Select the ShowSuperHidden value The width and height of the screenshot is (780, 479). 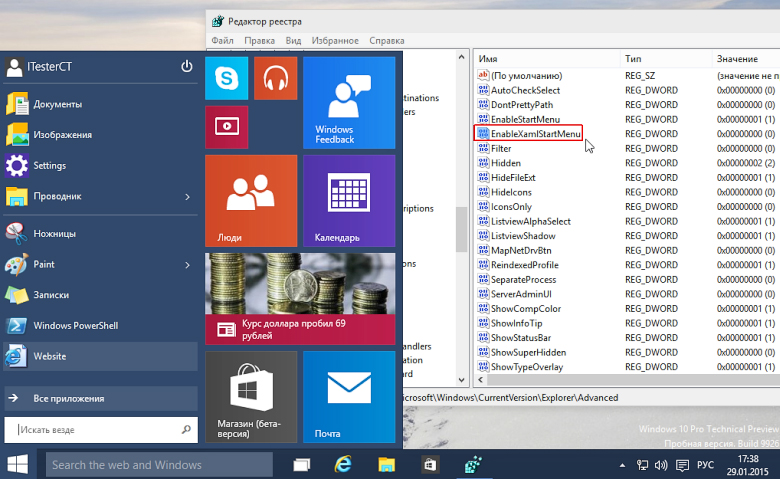528,352
